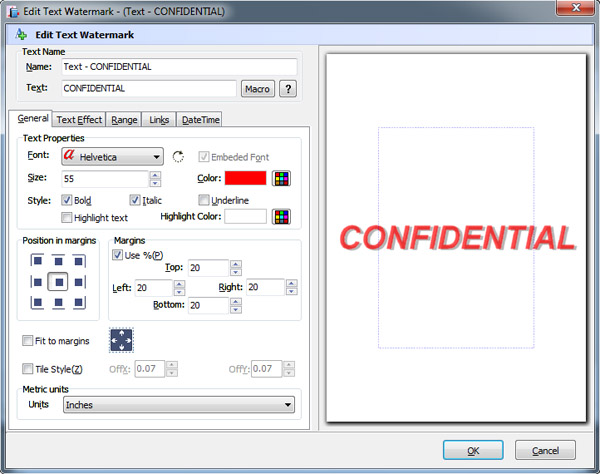
Task: Select the bottom-right position in margins
Action: [x=79, y=302]
